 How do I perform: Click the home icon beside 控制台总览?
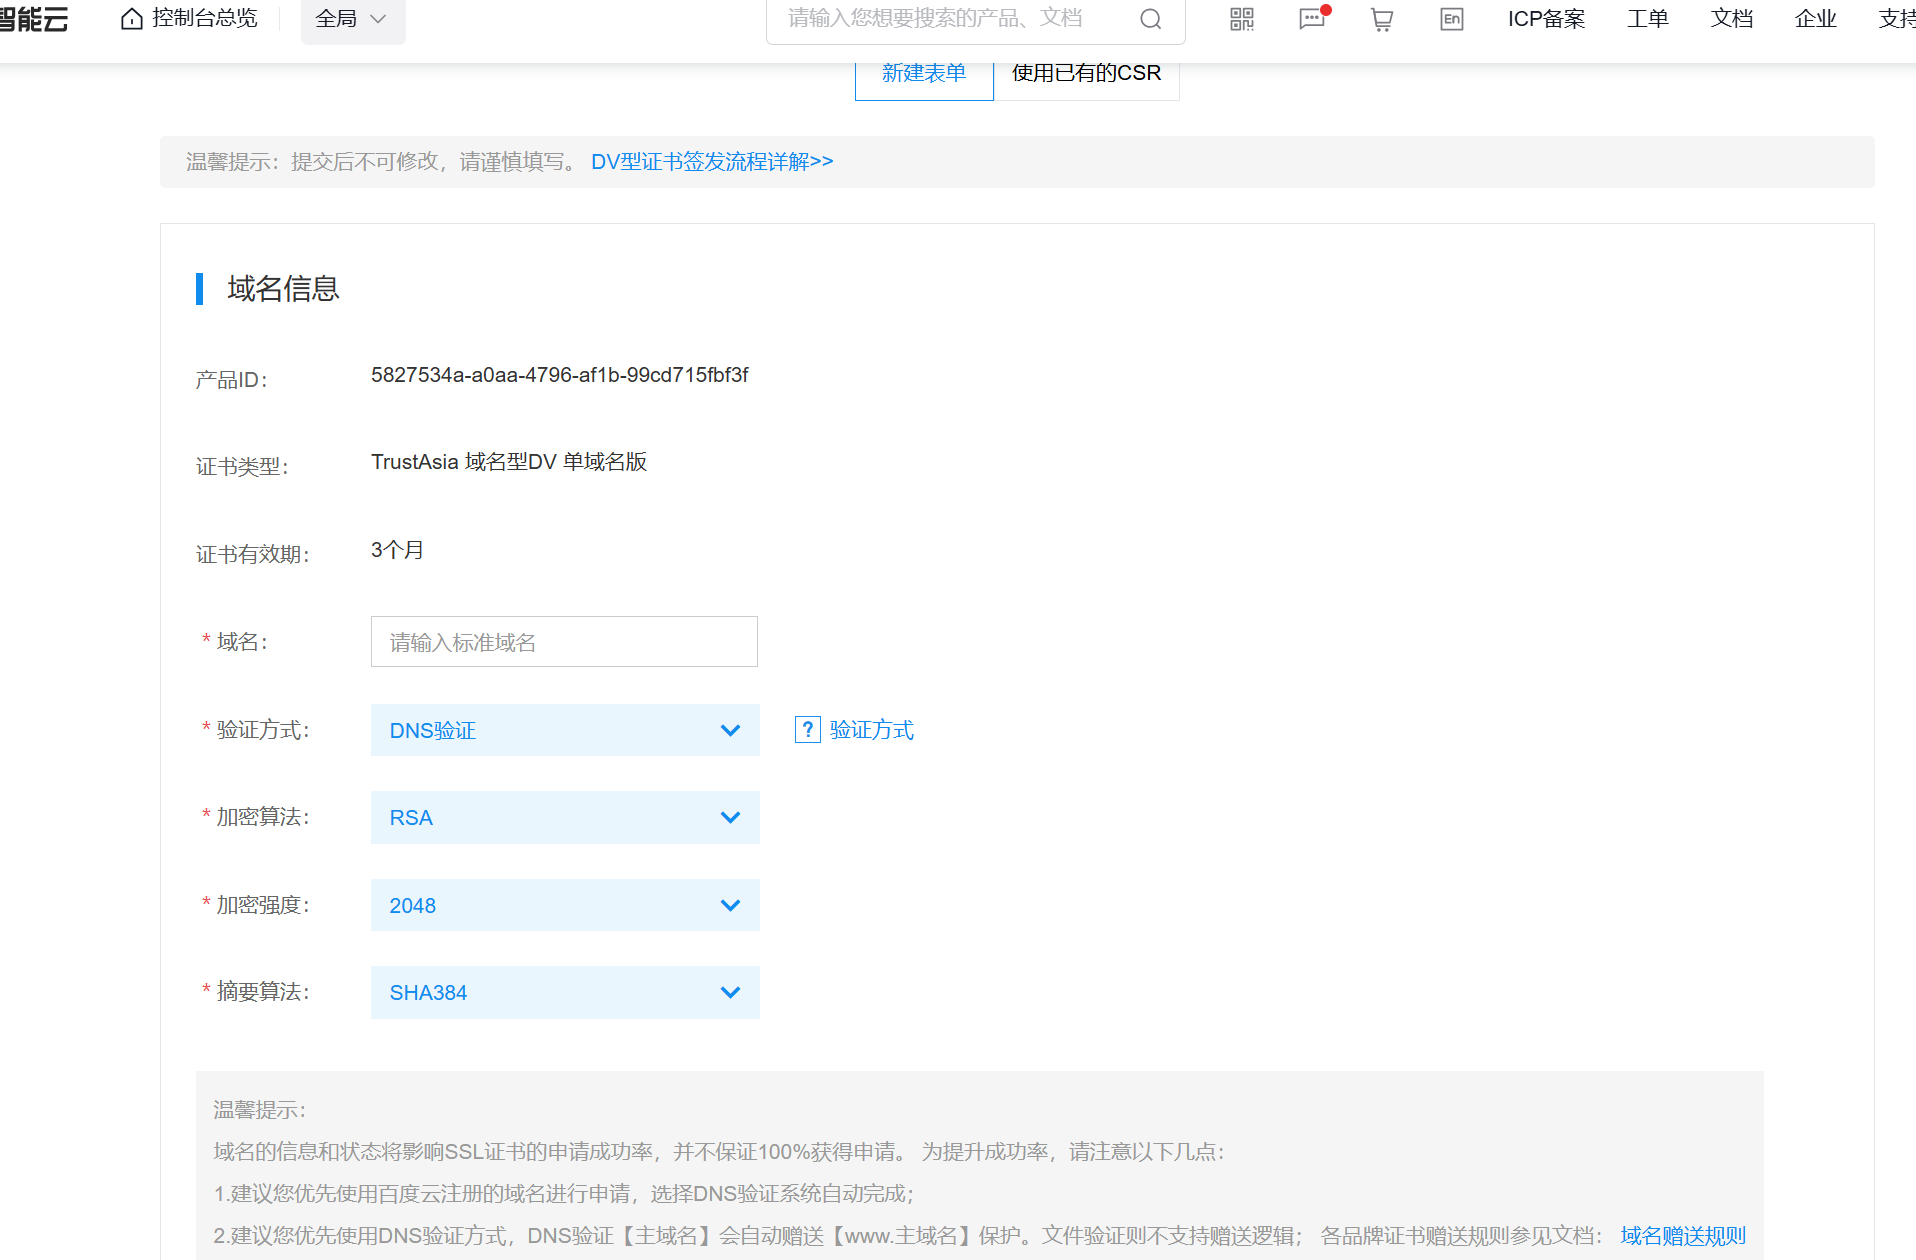click(x=131, y=18)
